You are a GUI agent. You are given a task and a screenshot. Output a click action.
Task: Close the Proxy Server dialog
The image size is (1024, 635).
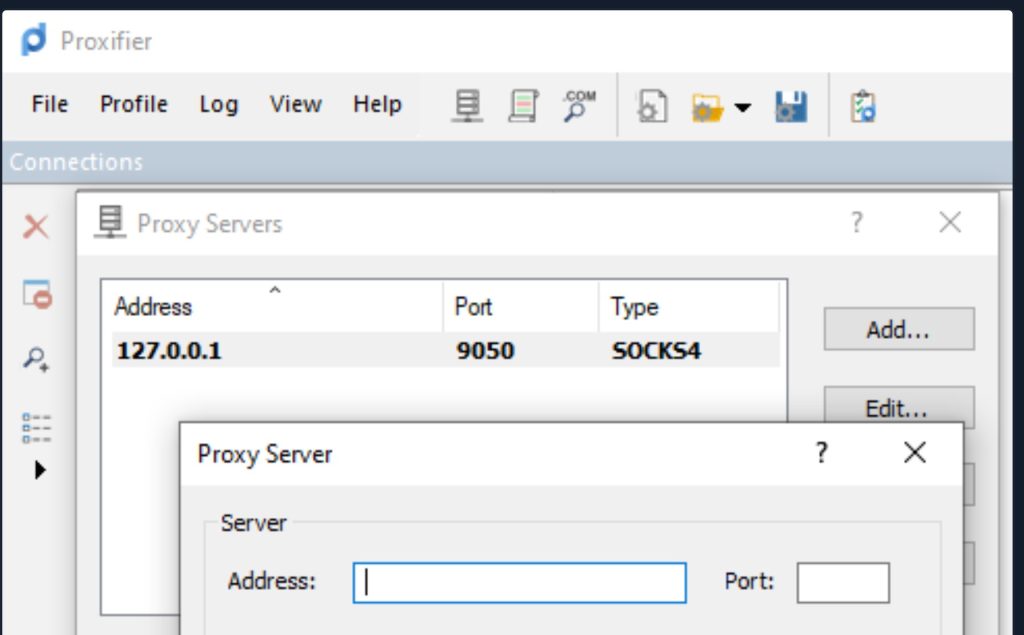(x=915, y=452)
